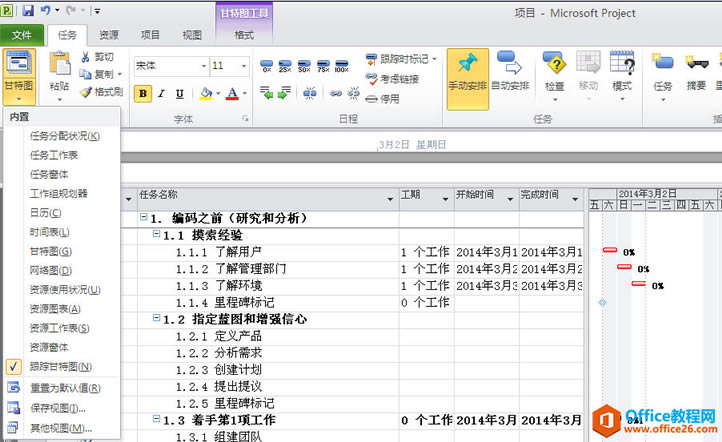Screen dimensions: 722x442
Task: Click the Indent task green right arrow
Action: [x=284, y=93]
